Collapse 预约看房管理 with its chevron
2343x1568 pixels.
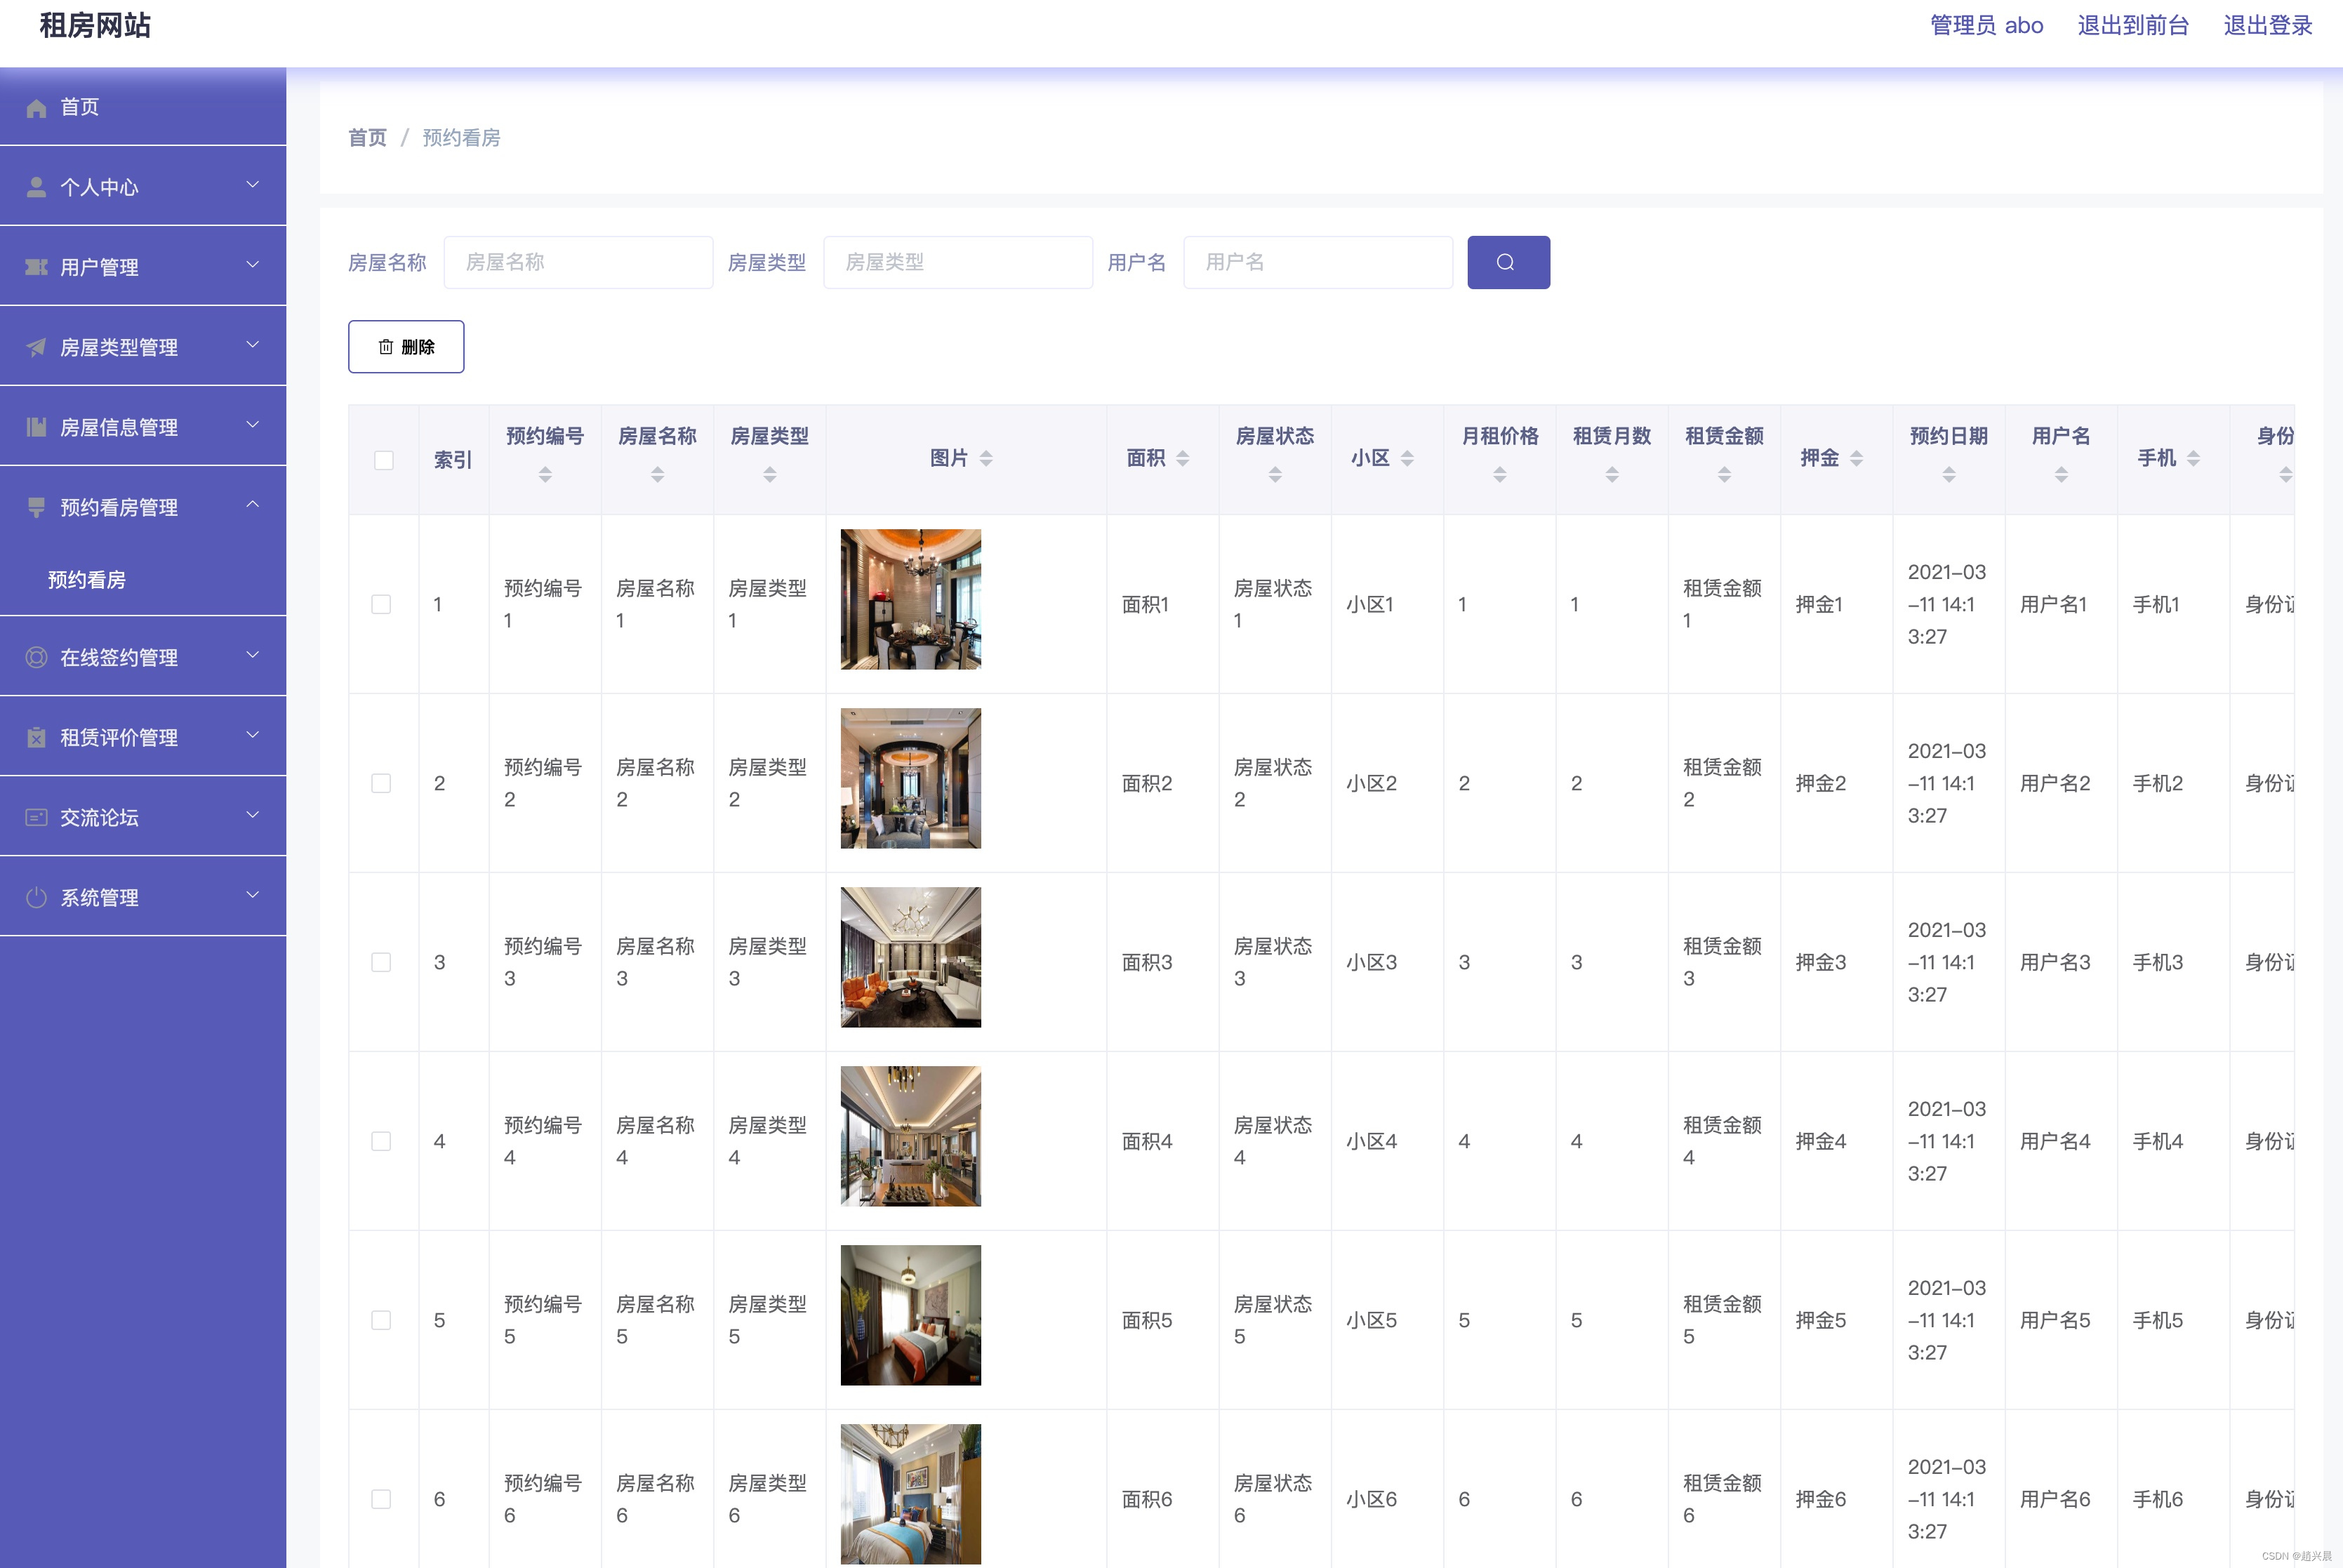(x=253, y=505)
